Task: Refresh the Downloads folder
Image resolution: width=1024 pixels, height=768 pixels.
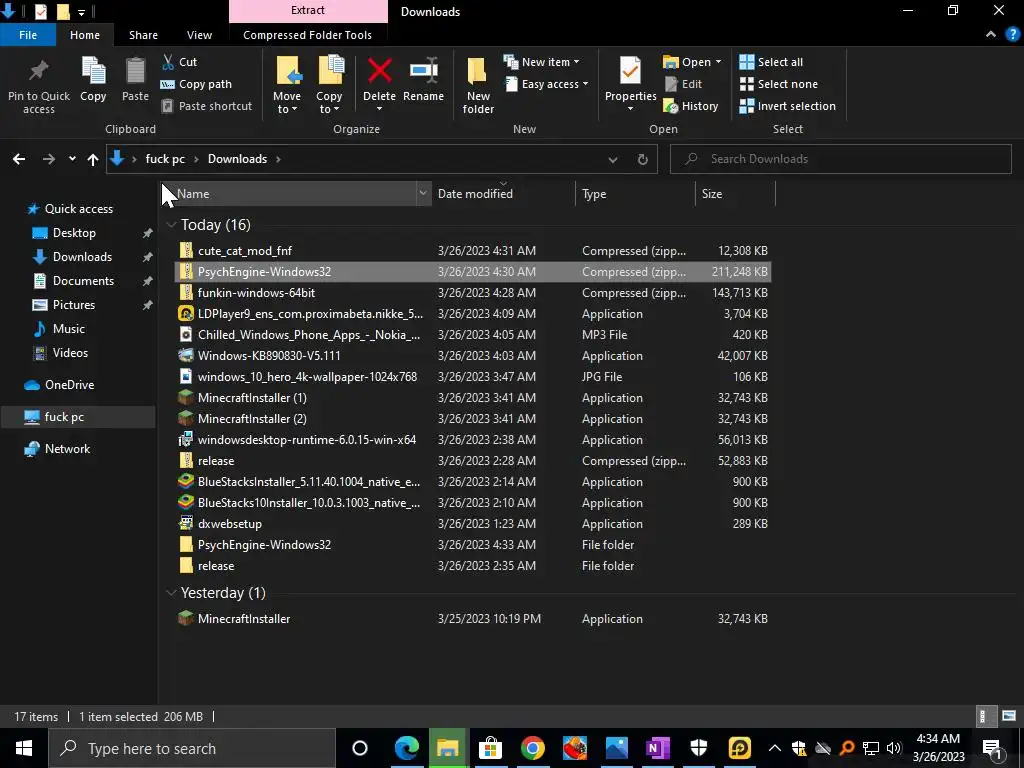Action: [x=643, y=159]
